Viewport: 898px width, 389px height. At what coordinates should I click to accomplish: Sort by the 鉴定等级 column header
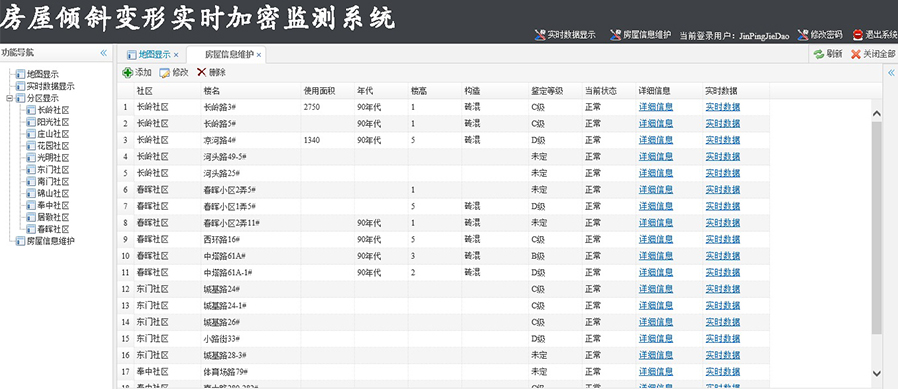(556, 91)
